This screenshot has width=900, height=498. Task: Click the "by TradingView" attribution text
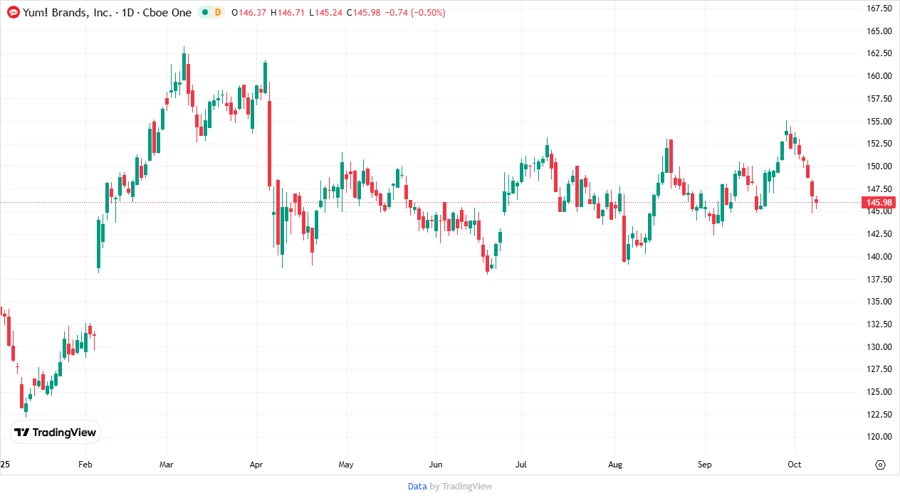460,486
